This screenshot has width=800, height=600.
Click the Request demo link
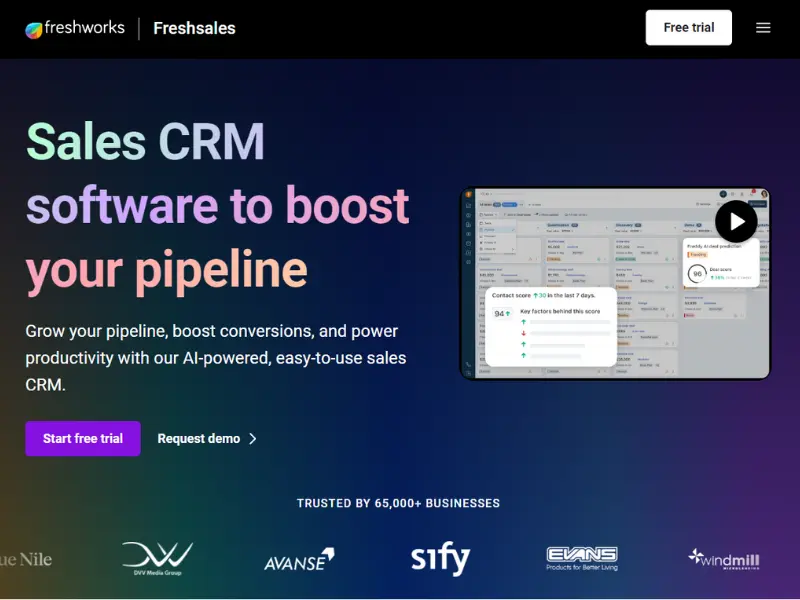coord(200,438)
